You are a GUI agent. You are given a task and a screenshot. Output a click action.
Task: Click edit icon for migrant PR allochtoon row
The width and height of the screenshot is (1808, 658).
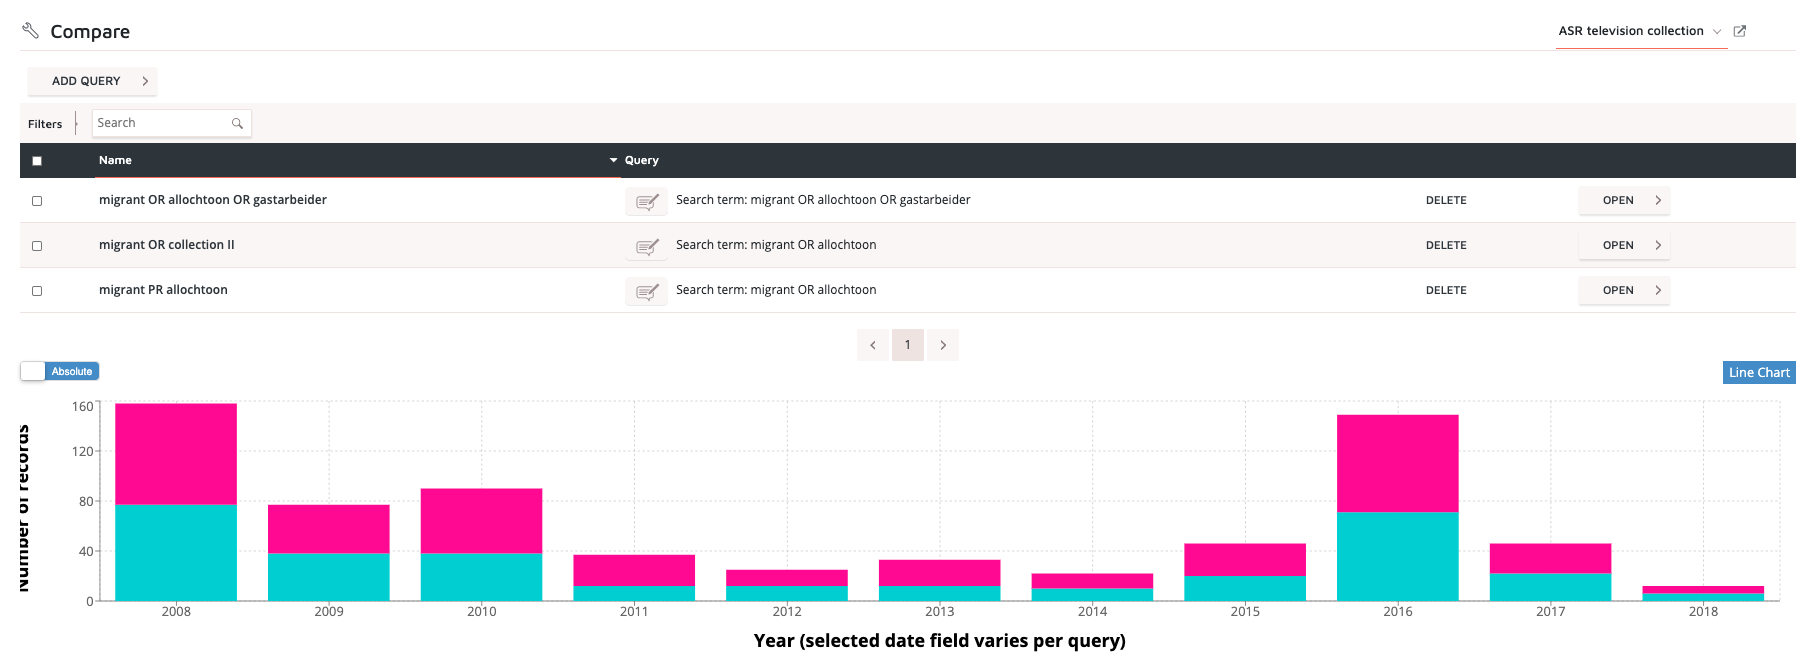(x=647, y=291)
